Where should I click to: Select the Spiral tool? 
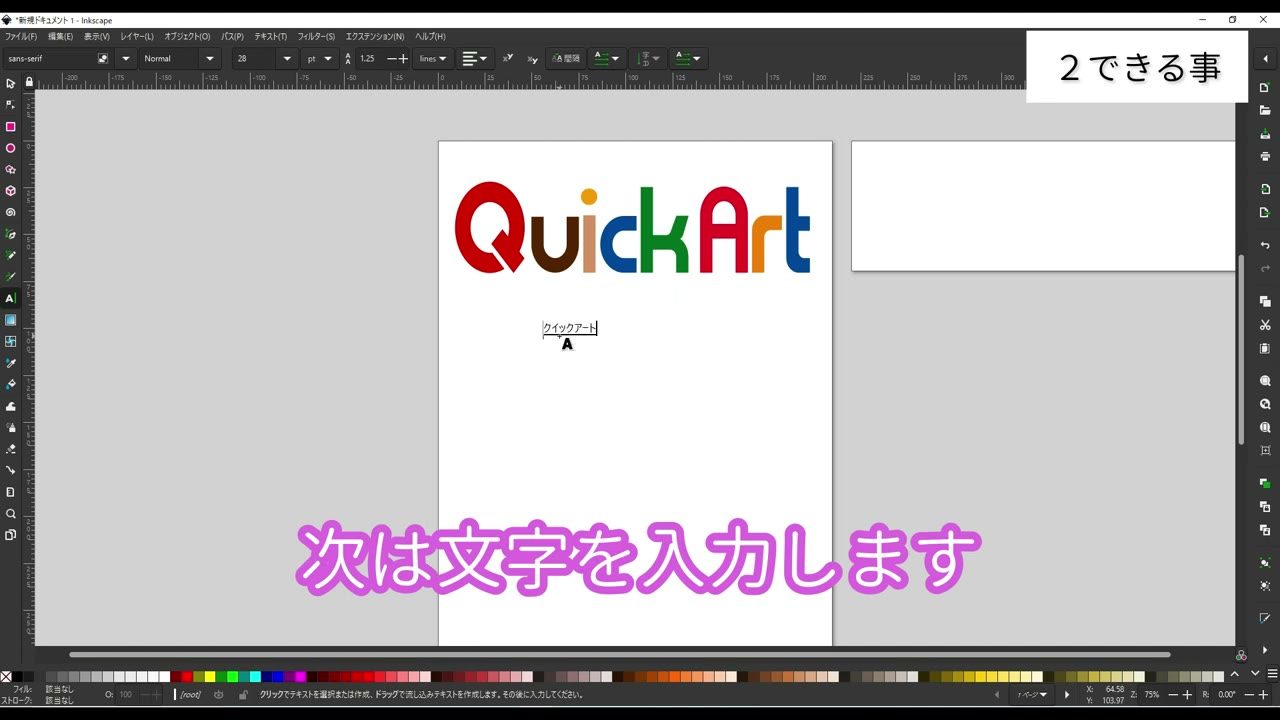11,212
